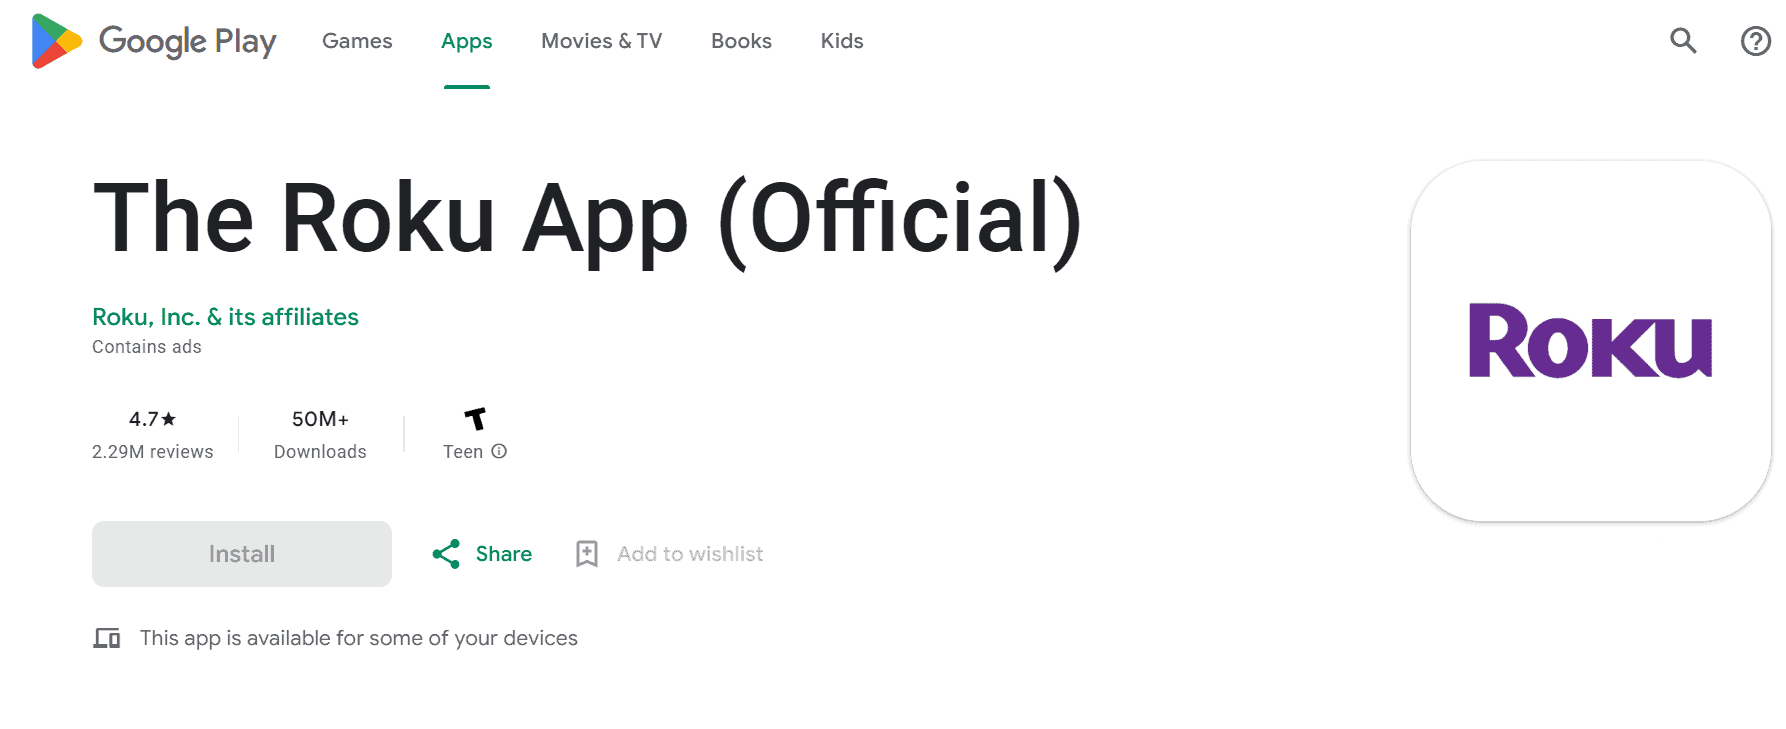Click The Roku App (Official) title
Screen dimensions: 1786x729
(x=588, y=220)
